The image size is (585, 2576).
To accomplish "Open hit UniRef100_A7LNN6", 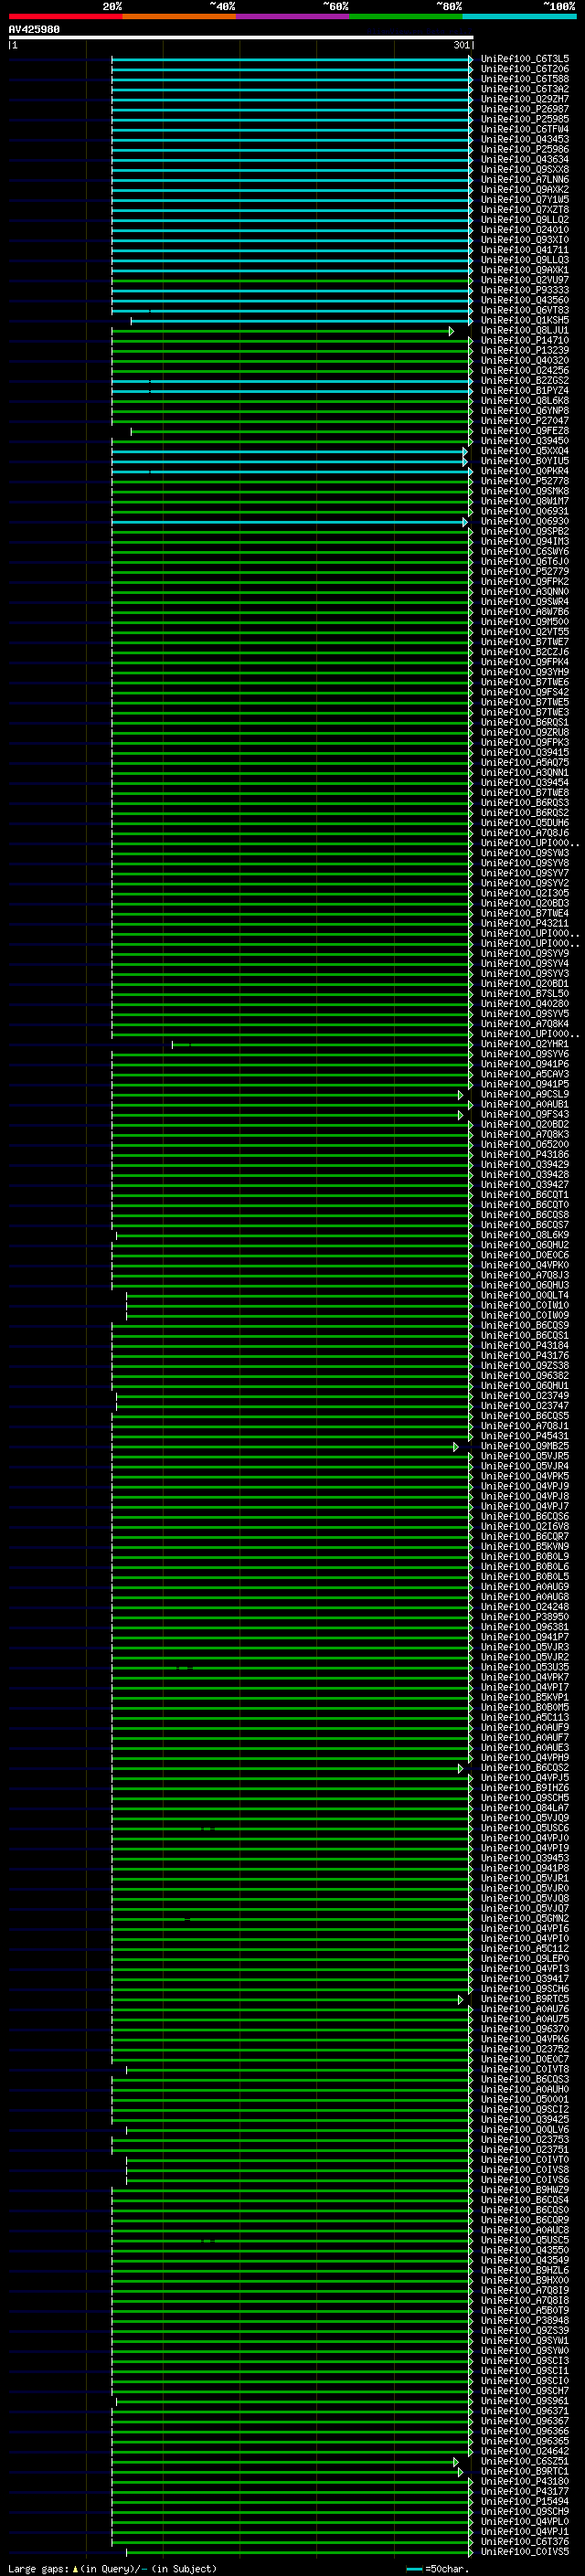I will pyautogui.click(x=525, y=180).
